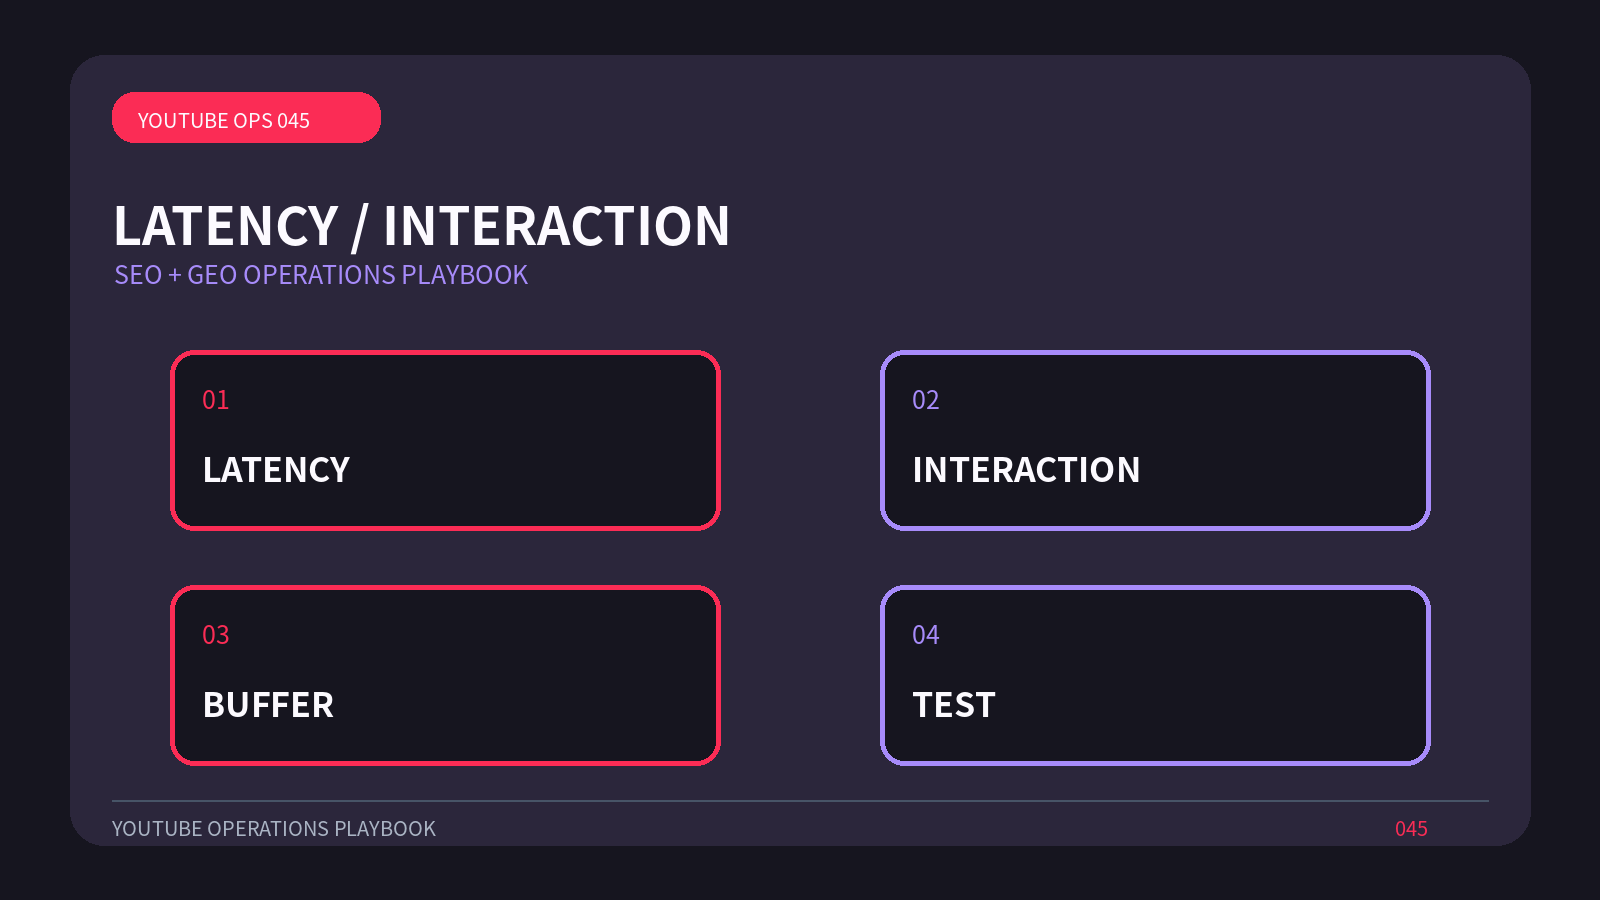Select the TEST heading text
The image size is (1600, 900).
pyautogui.click(x=954, y=705)
